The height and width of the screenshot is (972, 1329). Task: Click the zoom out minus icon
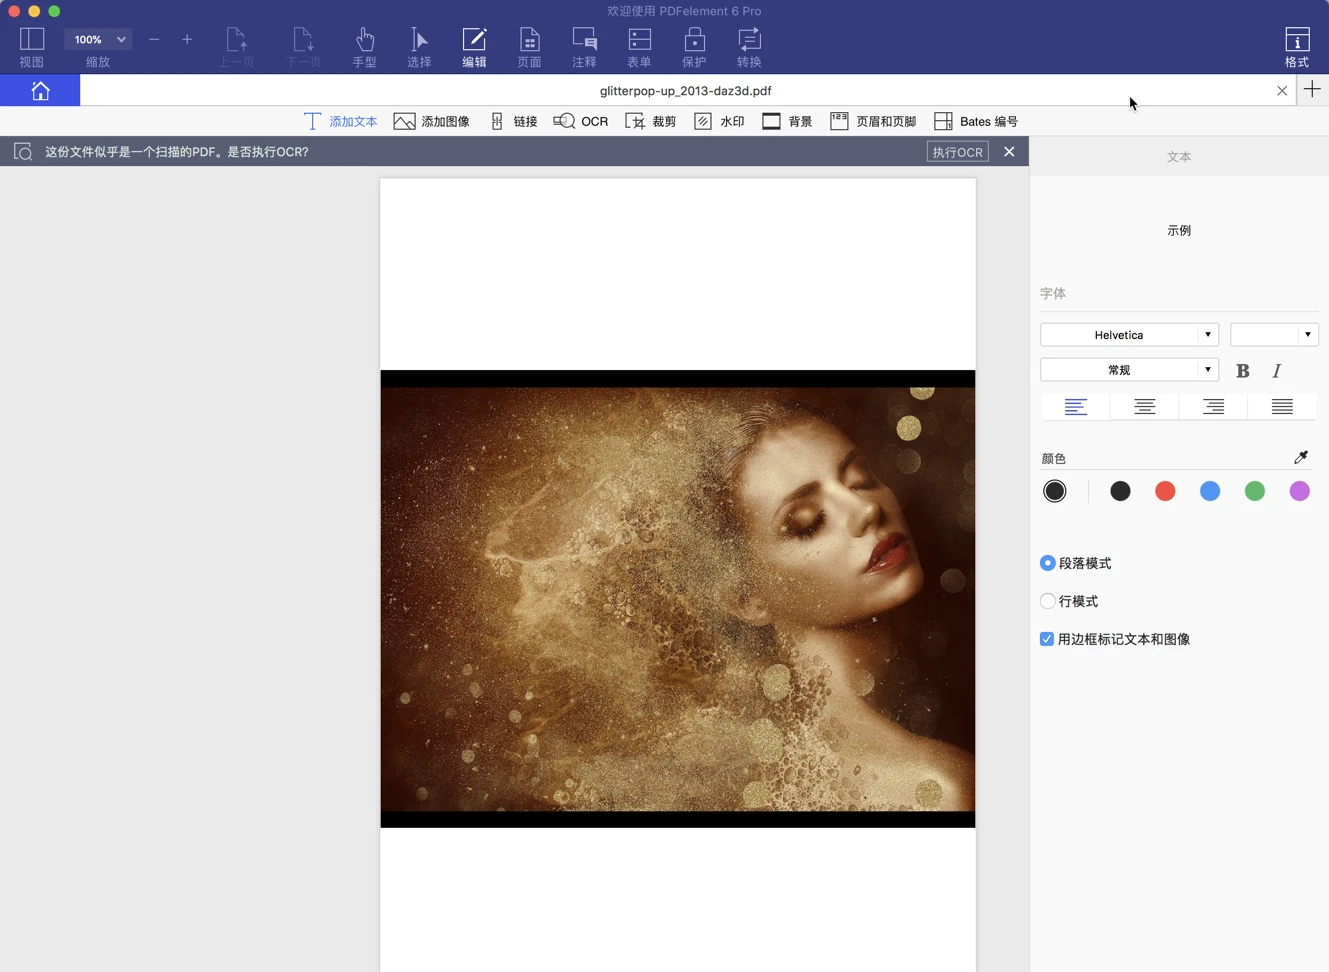(154, 40)
